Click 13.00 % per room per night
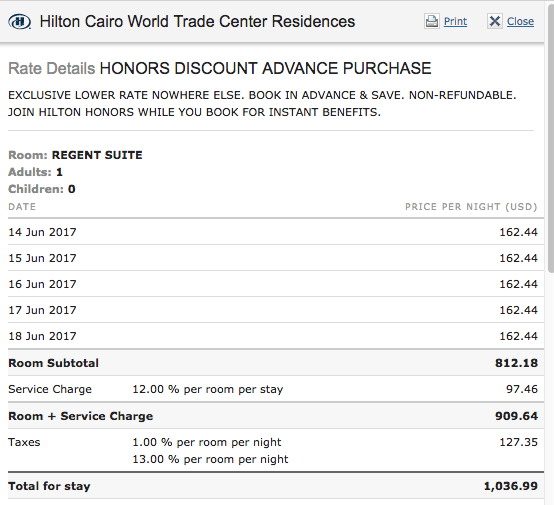Image resolution: width=554 pixels, height=505 pixels. coord(210,459)
